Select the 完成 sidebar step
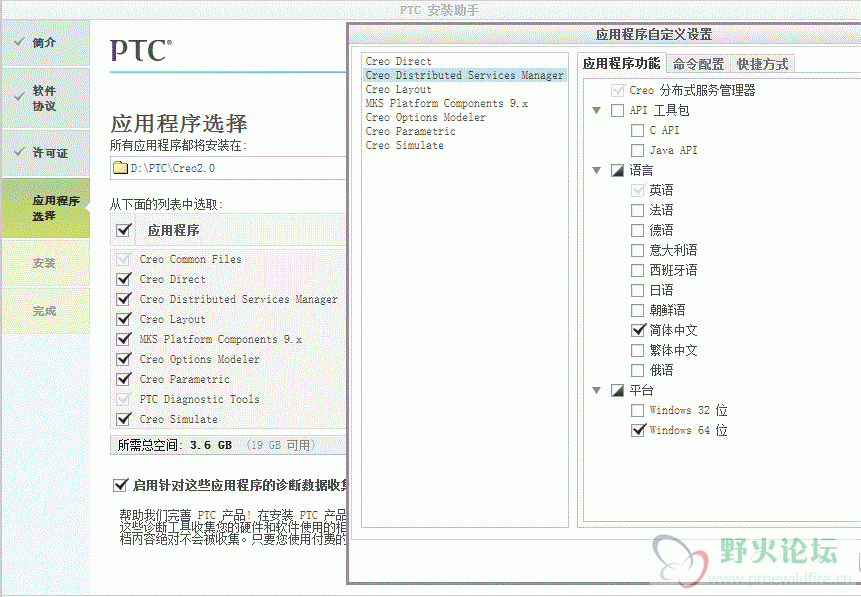This screenshot has width=861, height=597. click(45, 311)
